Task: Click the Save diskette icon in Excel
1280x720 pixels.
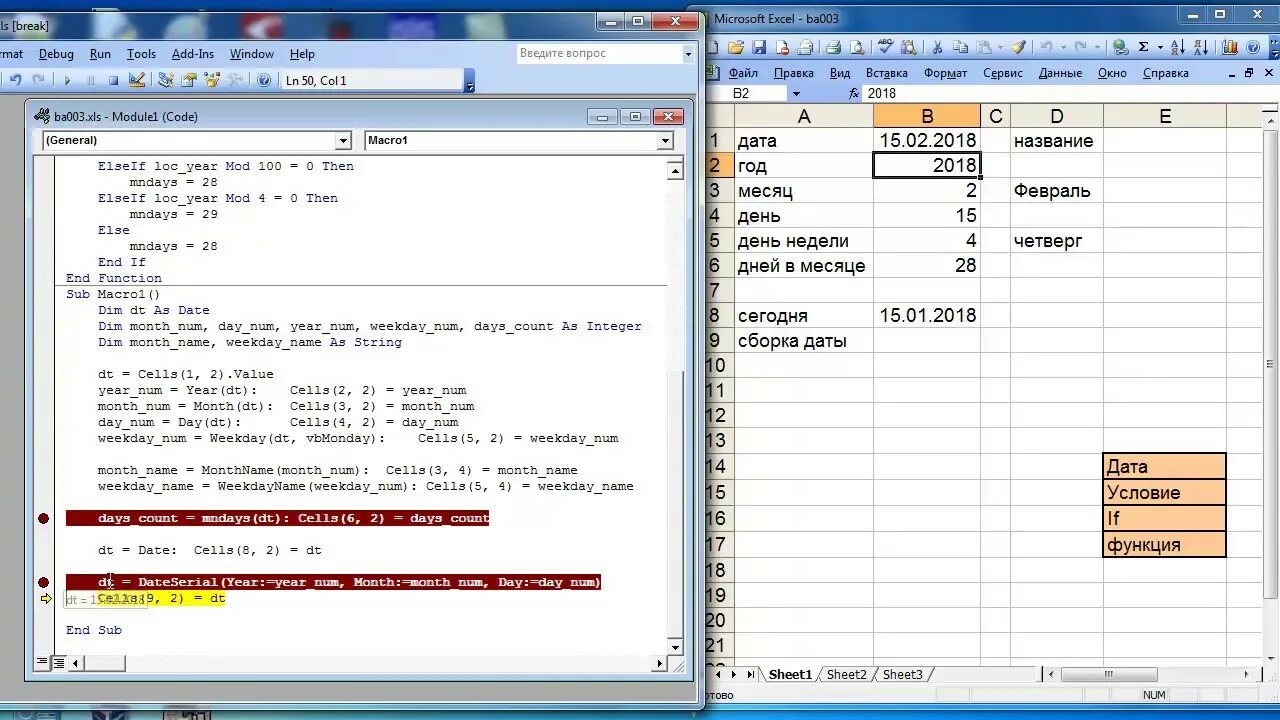Action: pyautogui.click(x=759, y=47)
